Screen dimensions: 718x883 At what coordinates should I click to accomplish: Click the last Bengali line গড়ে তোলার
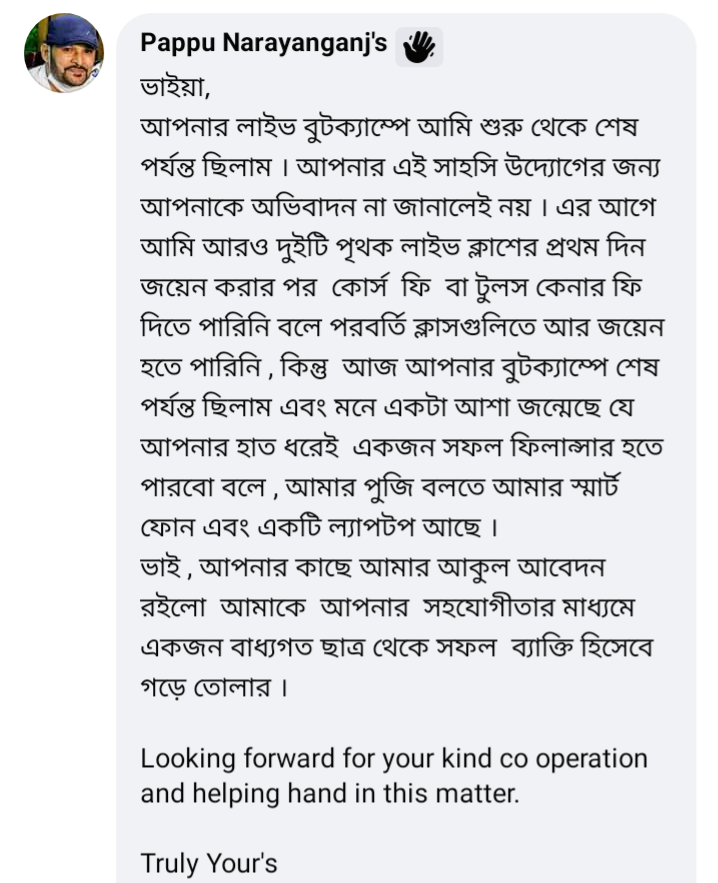[x=214, y=688]
